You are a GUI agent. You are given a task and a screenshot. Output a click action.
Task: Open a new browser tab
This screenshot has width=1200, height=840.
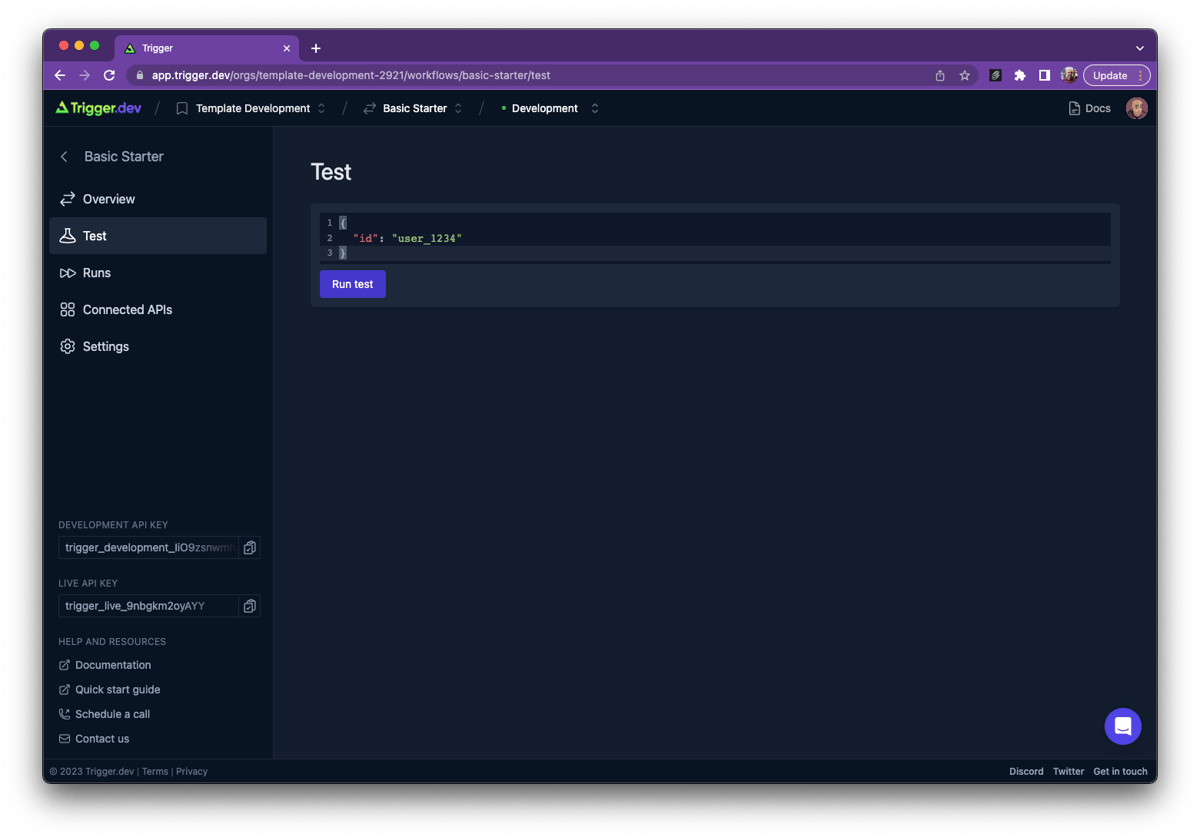[x=316, y=48]
